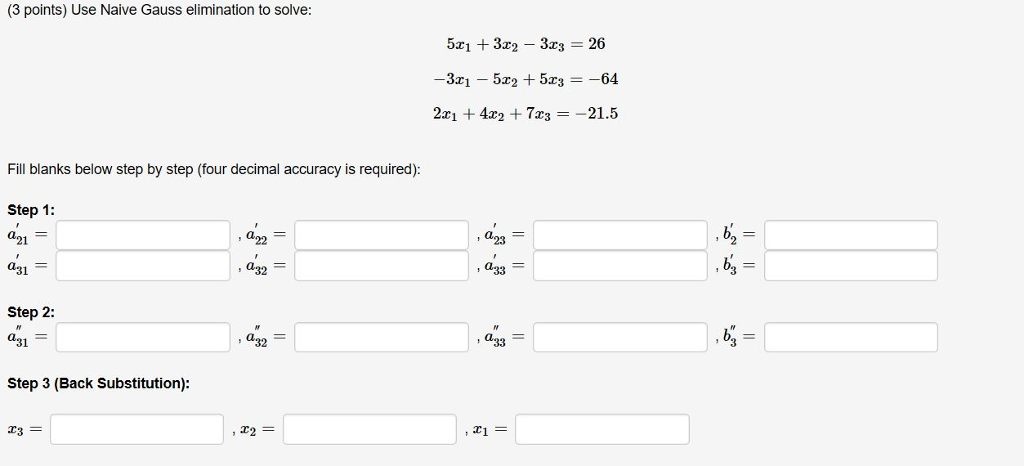Click the b'2 answer field in Step 1
The width and height of the screenshot is (1024, 466).
[x=851, y=235]
